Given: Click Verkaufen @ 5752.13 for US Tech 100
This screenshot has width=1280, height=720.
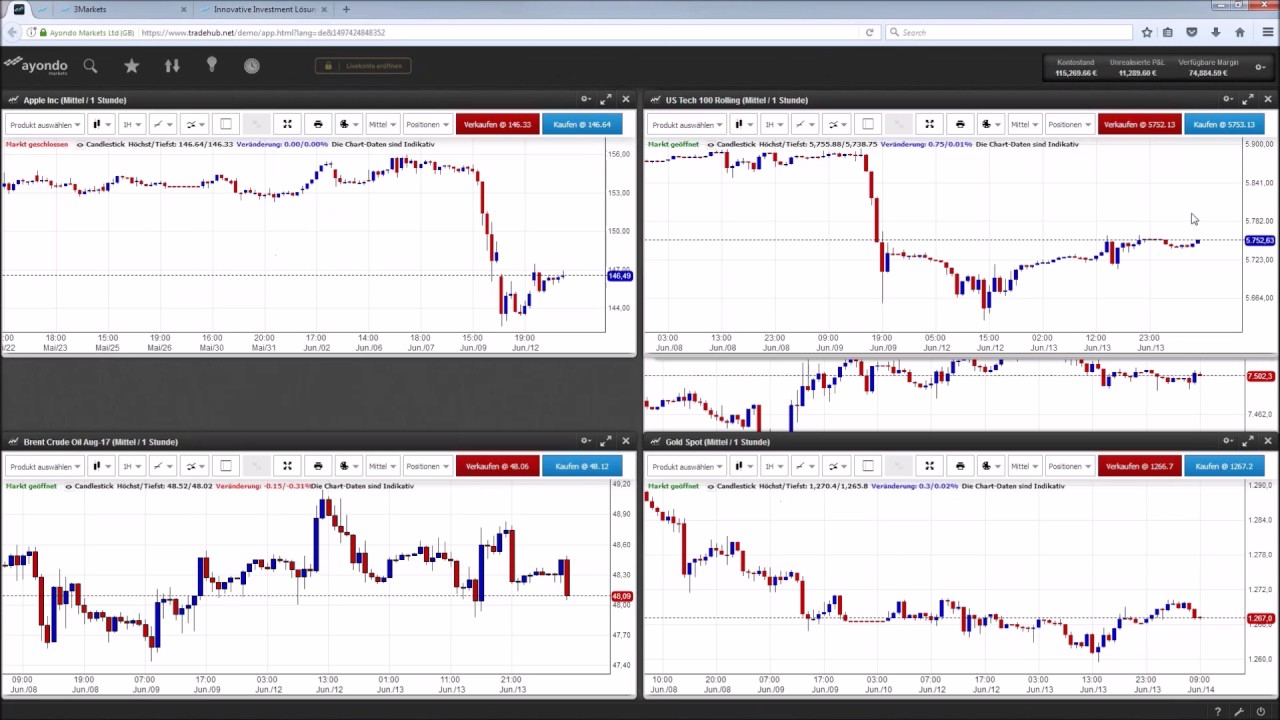Looking at the screenshot, I should tap(1139, 124).
